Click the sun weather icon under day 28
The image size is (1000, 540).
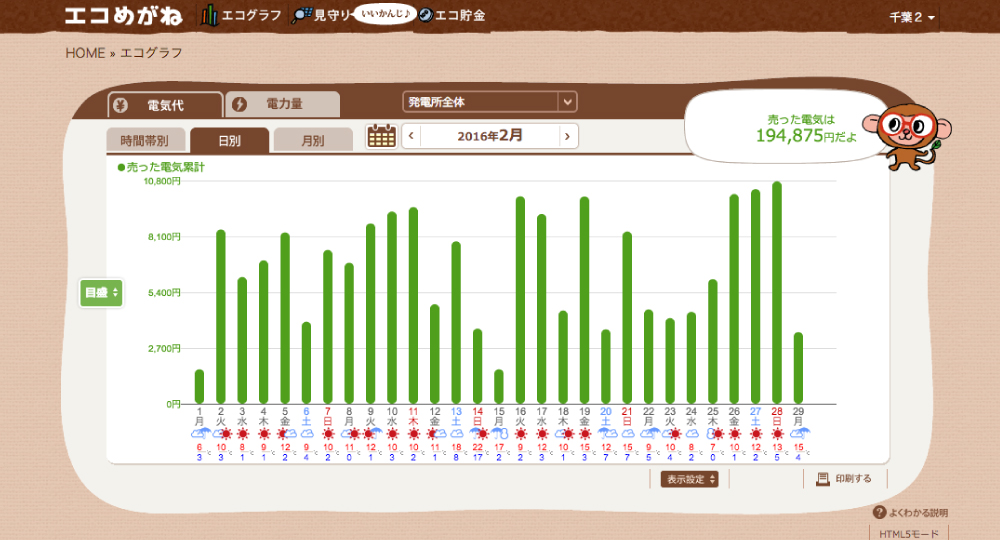(x=777, y=434)
